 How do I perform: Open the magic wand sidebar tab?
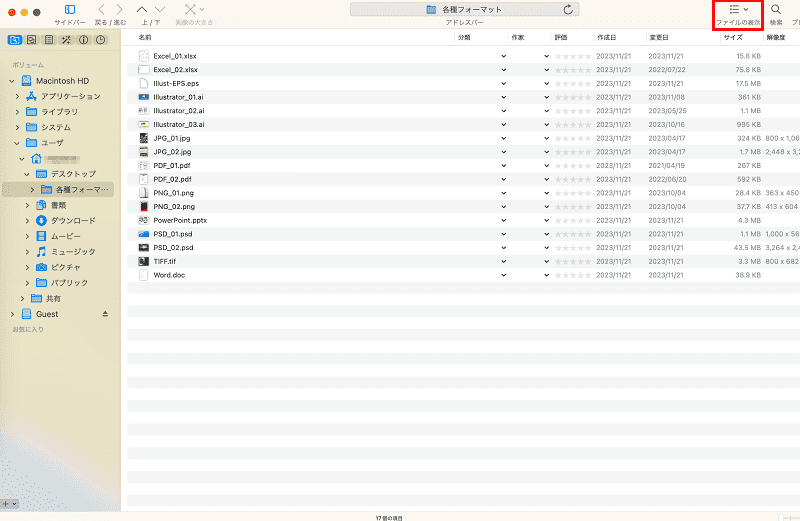[x=66, y=39]
